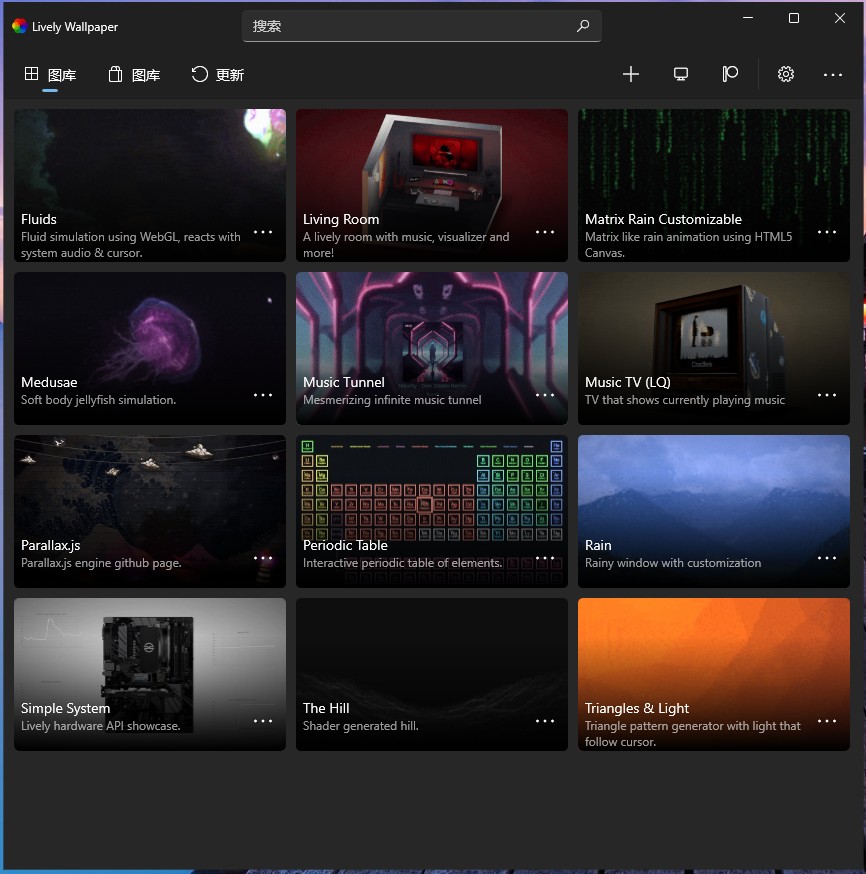Open the Music TV (LQ) options menu
Viewport: 866px width, 874px height.
(x=827, y=395)
